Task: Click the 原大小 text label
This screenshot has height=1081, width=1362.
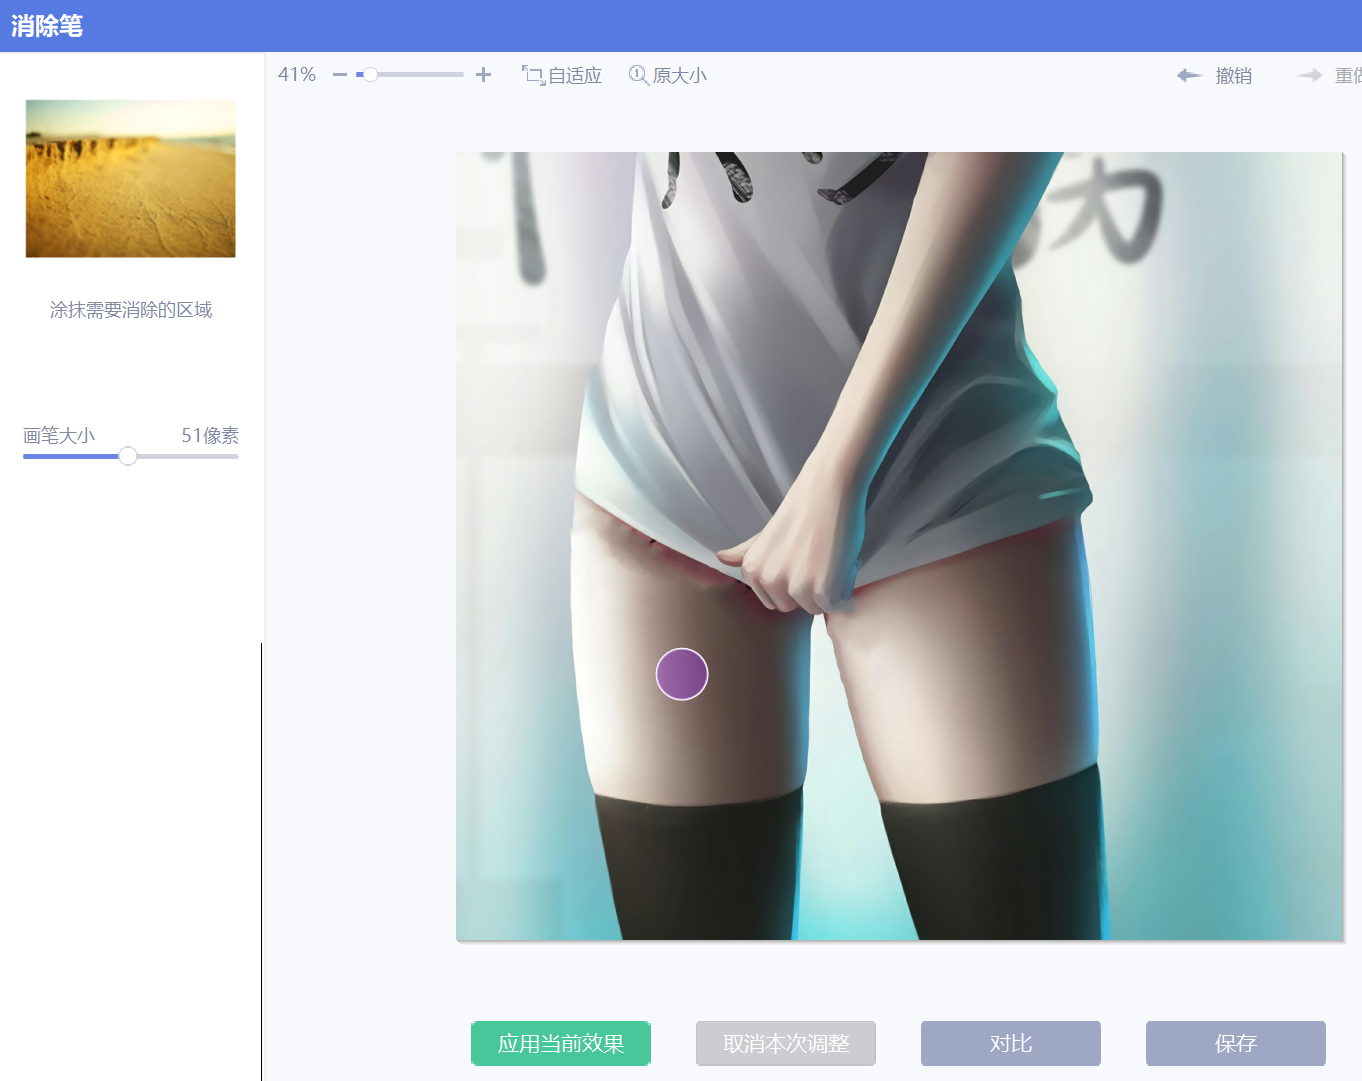Action: (680, 76)
